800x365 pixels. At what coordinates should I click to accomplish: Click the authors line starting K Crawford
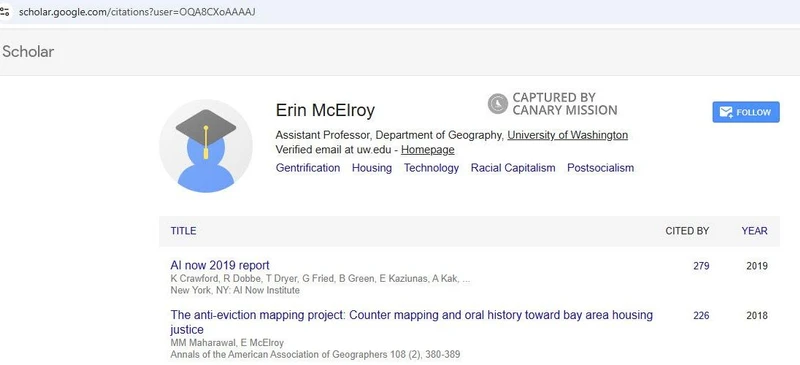click(320, 279)
